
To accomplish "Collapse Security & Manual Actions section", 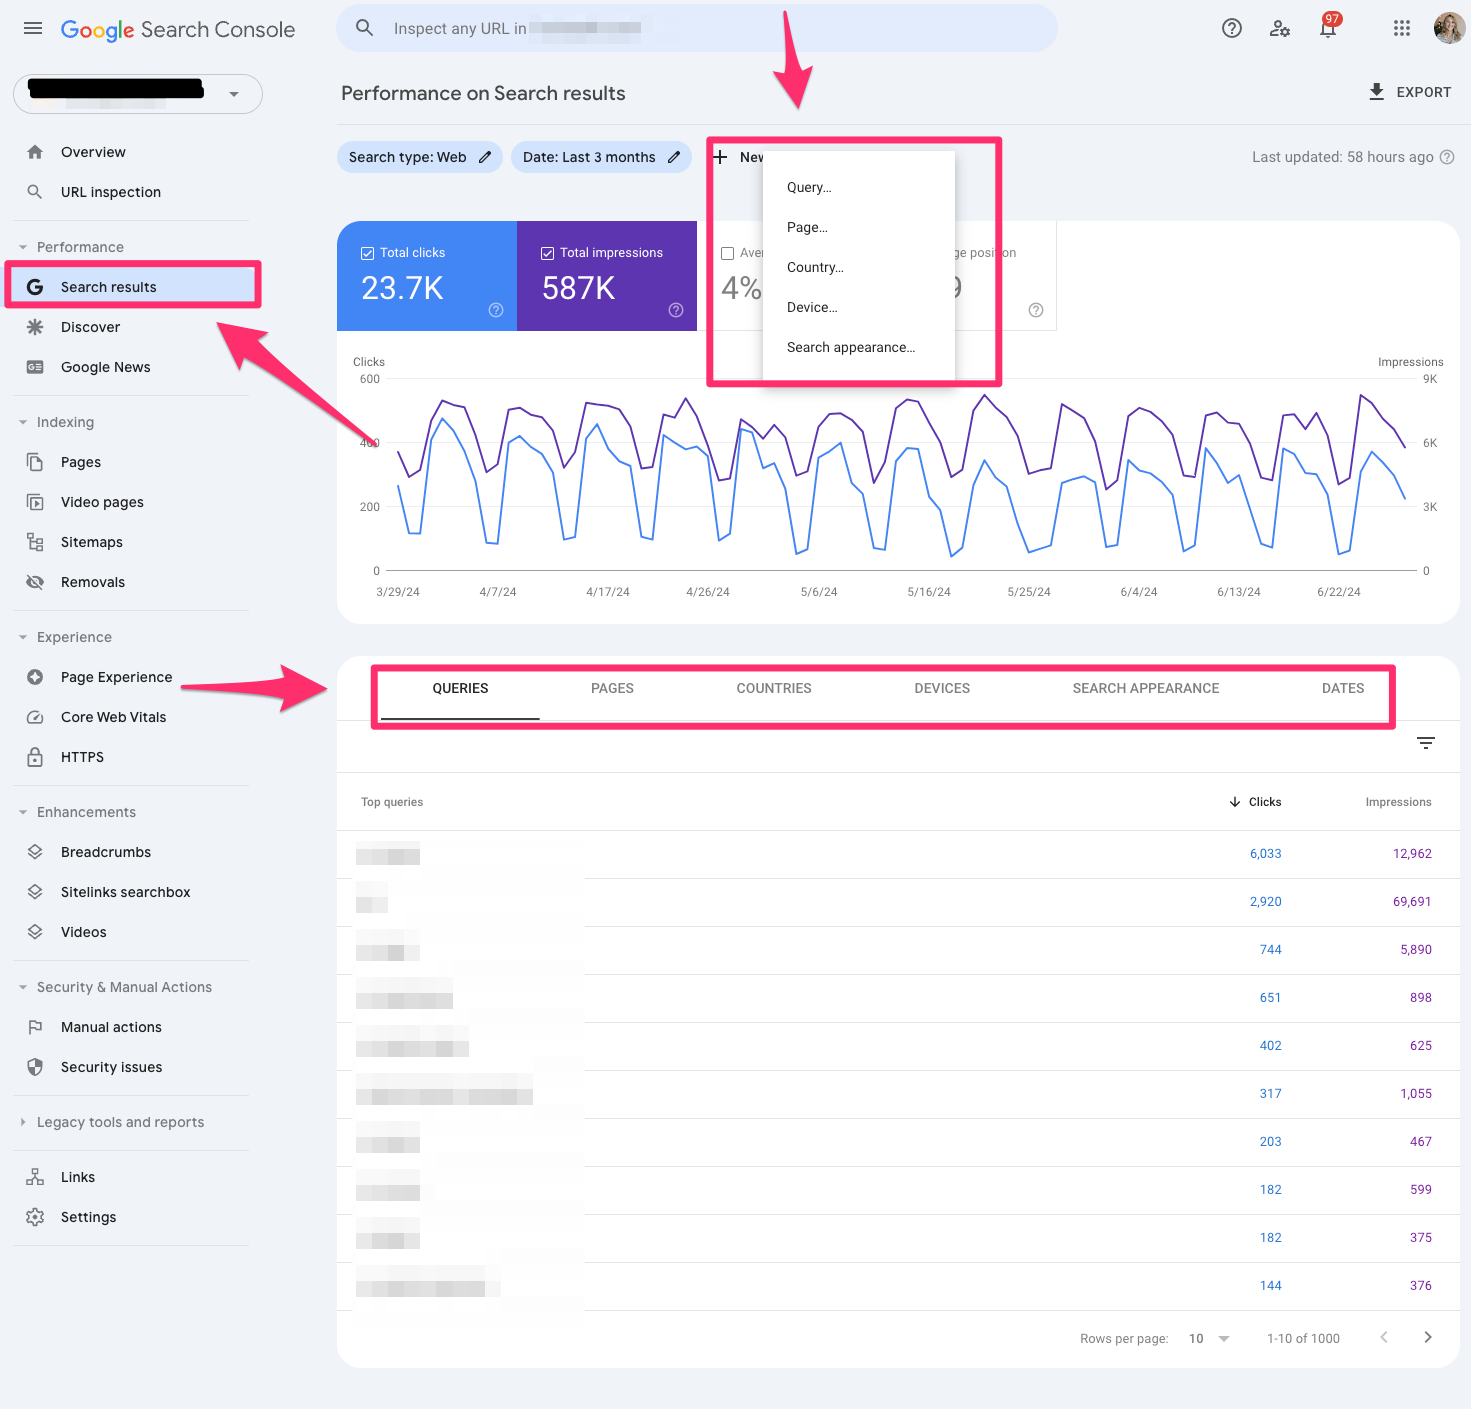I will 23,987.
